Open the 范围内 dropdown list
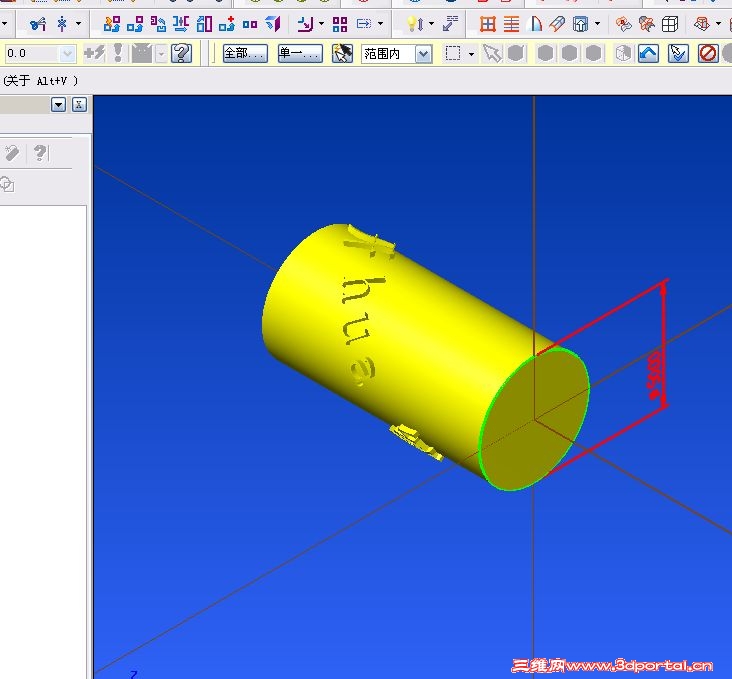This screenshot has height=679, width=732. tap(423, 55)
